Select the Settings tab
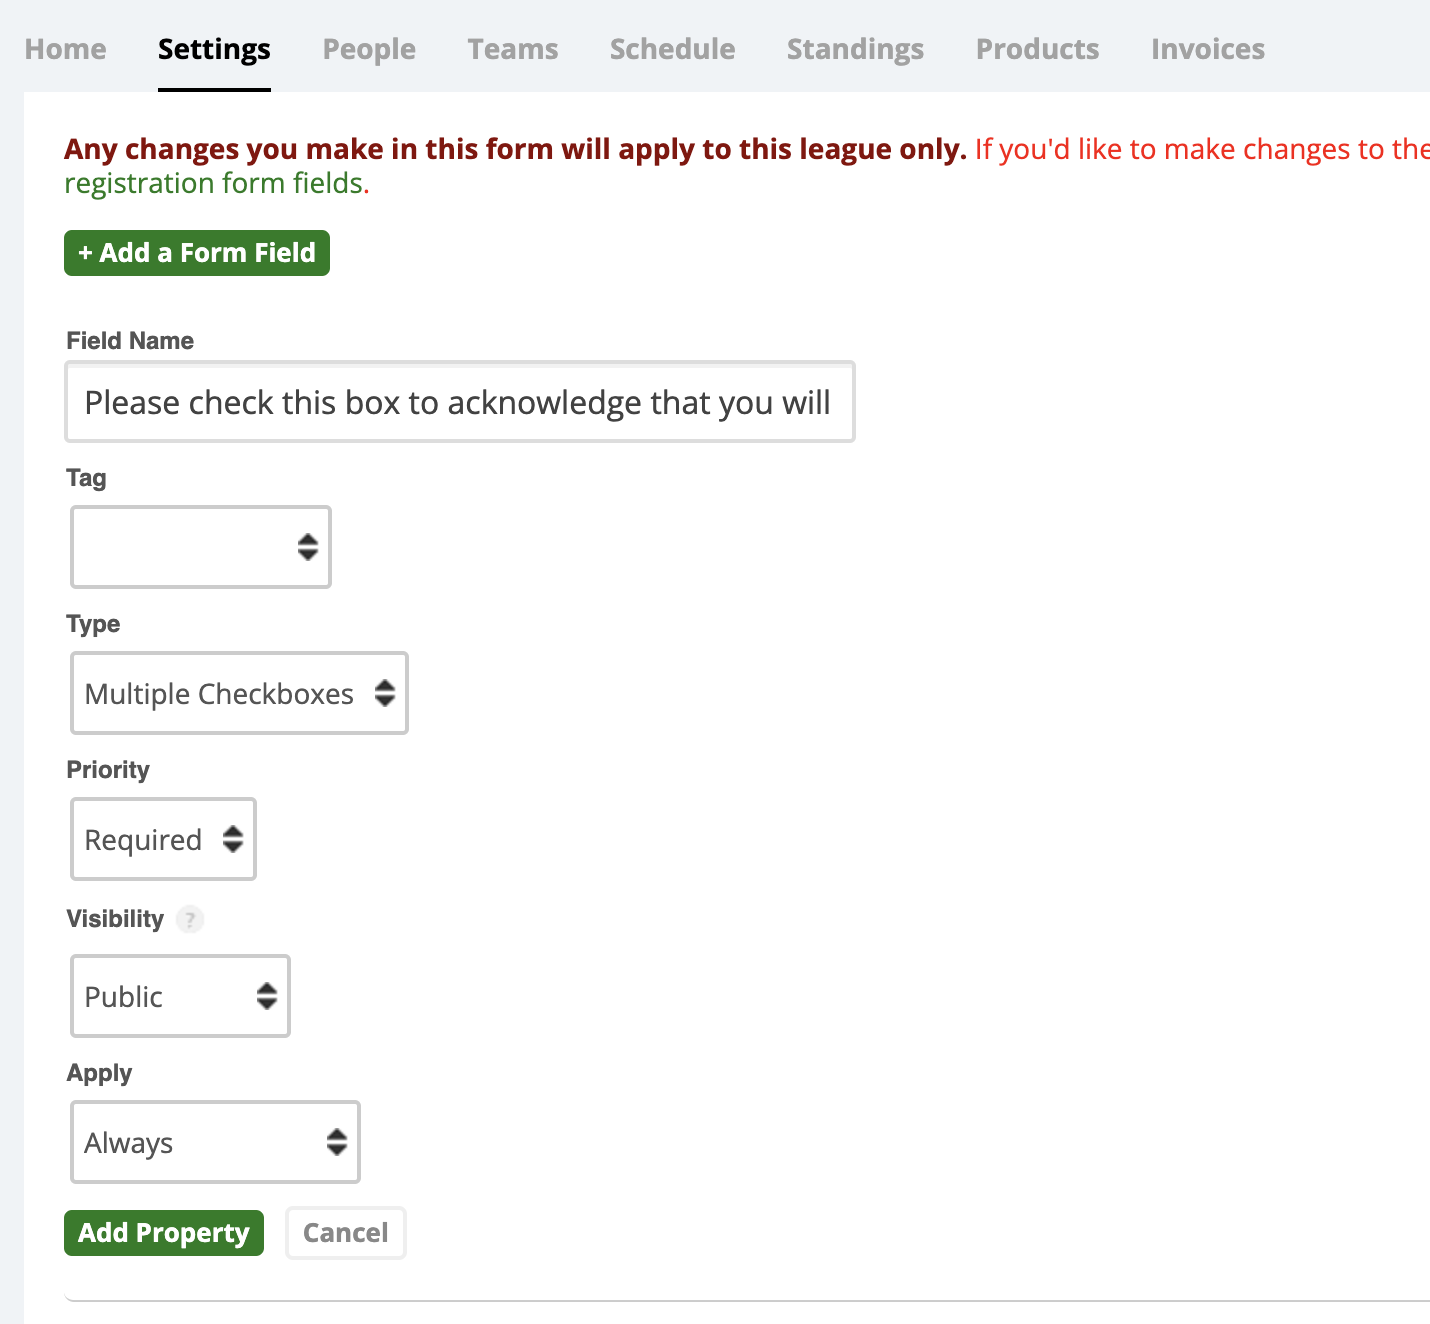 click(214, 49)
